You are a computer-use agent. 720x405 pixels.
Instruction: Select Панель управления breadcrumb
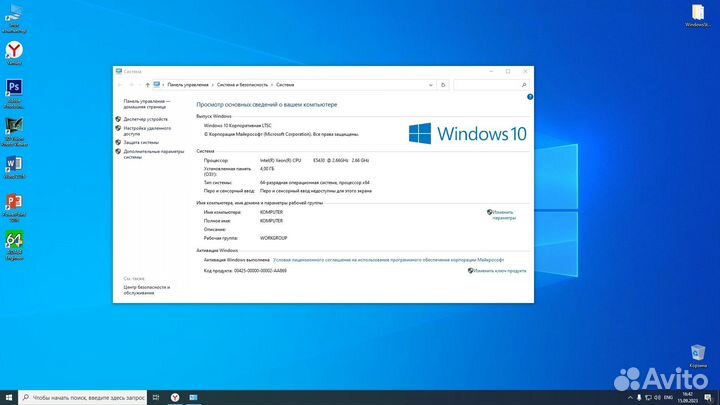tap(188, 85)
